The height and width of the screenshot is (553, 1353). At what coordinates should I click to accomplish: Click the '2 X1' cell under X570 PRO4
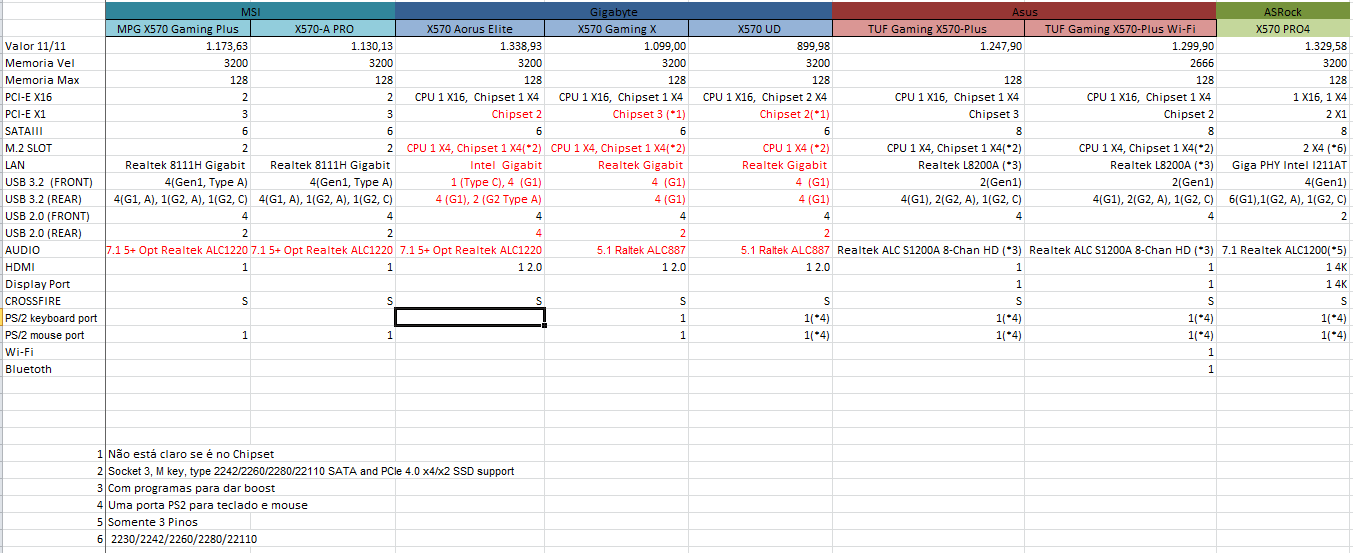[x=1284, y=114]
